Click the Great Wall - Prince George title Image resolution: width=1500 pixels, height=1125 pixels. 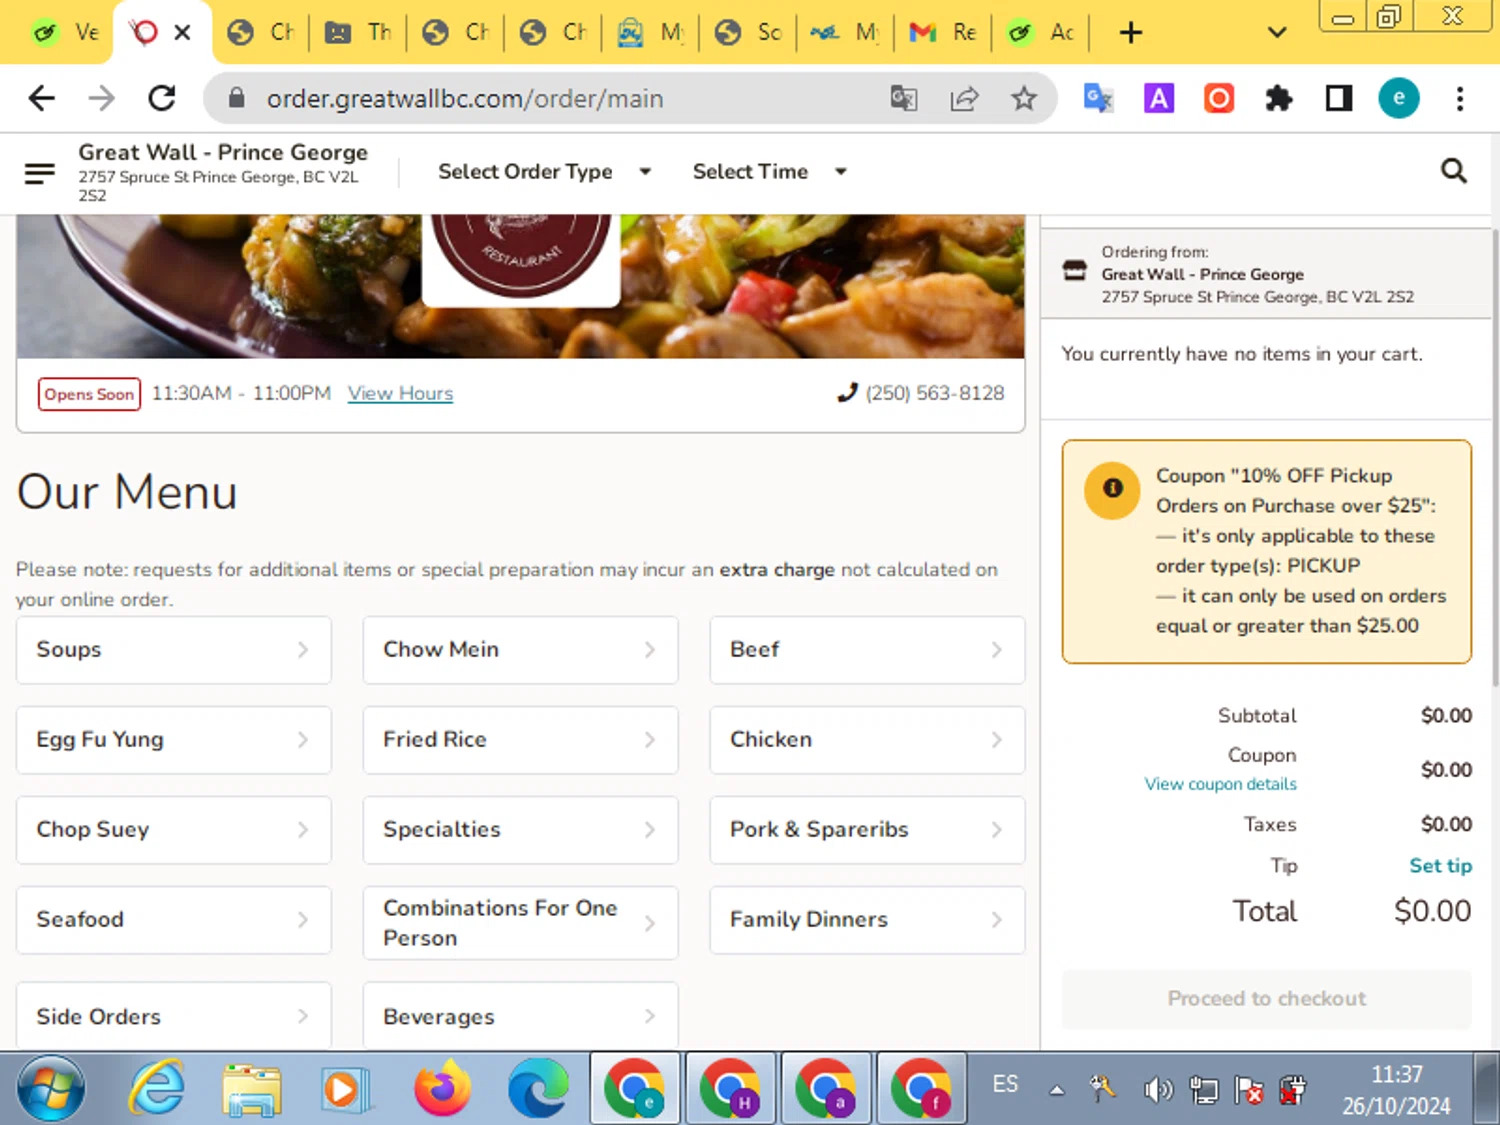pos(223,153)
